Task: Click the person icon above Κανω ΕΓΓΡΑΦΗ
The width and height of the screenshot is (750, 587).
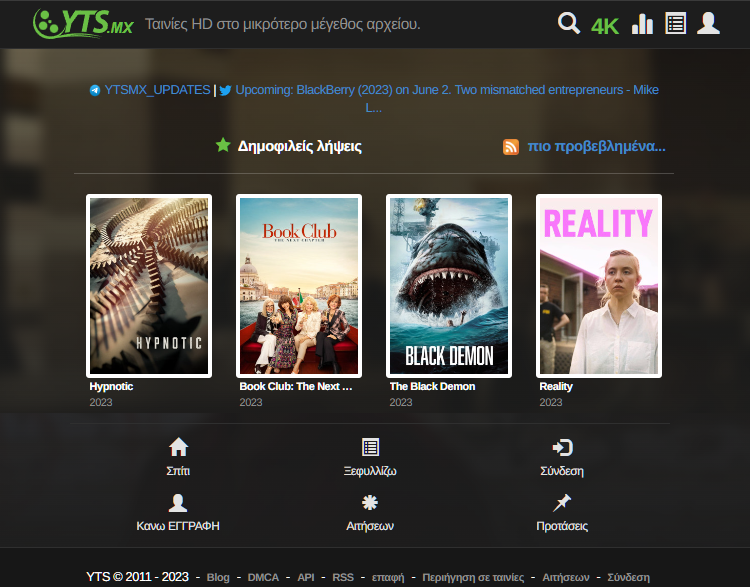Action: click(178, 503)
